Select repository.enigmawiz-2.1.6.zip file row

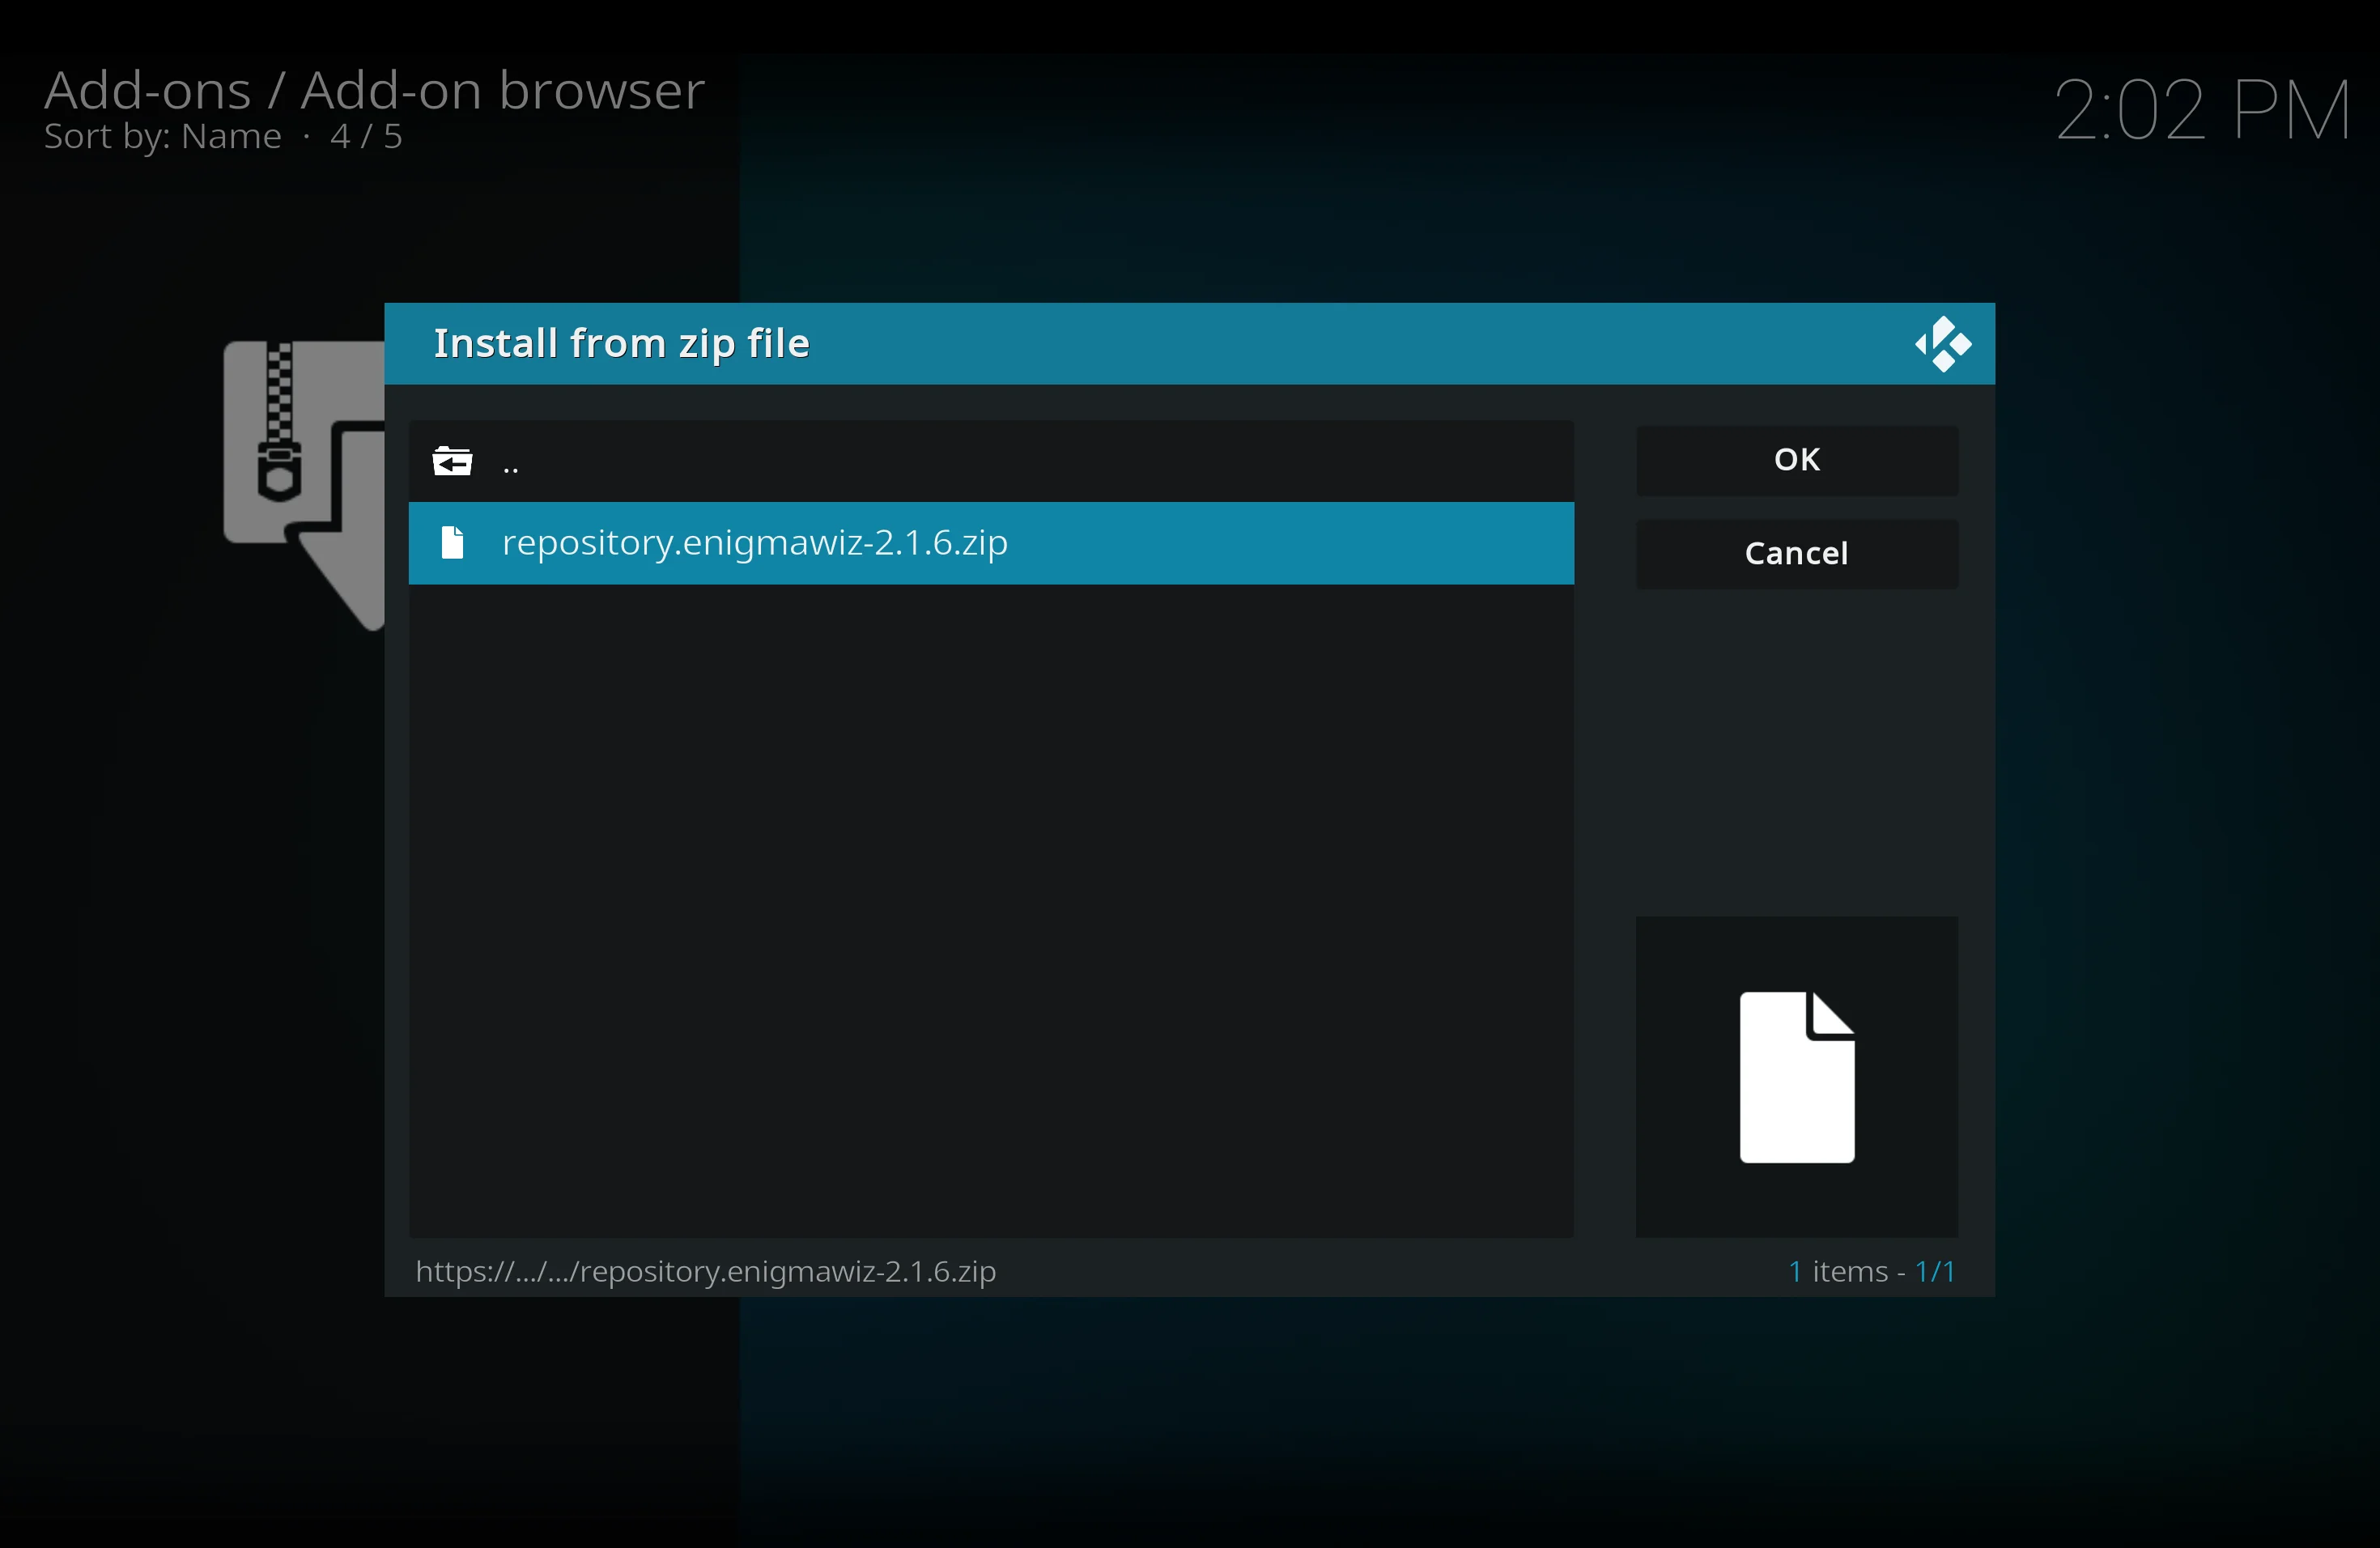tap(991, 543)
